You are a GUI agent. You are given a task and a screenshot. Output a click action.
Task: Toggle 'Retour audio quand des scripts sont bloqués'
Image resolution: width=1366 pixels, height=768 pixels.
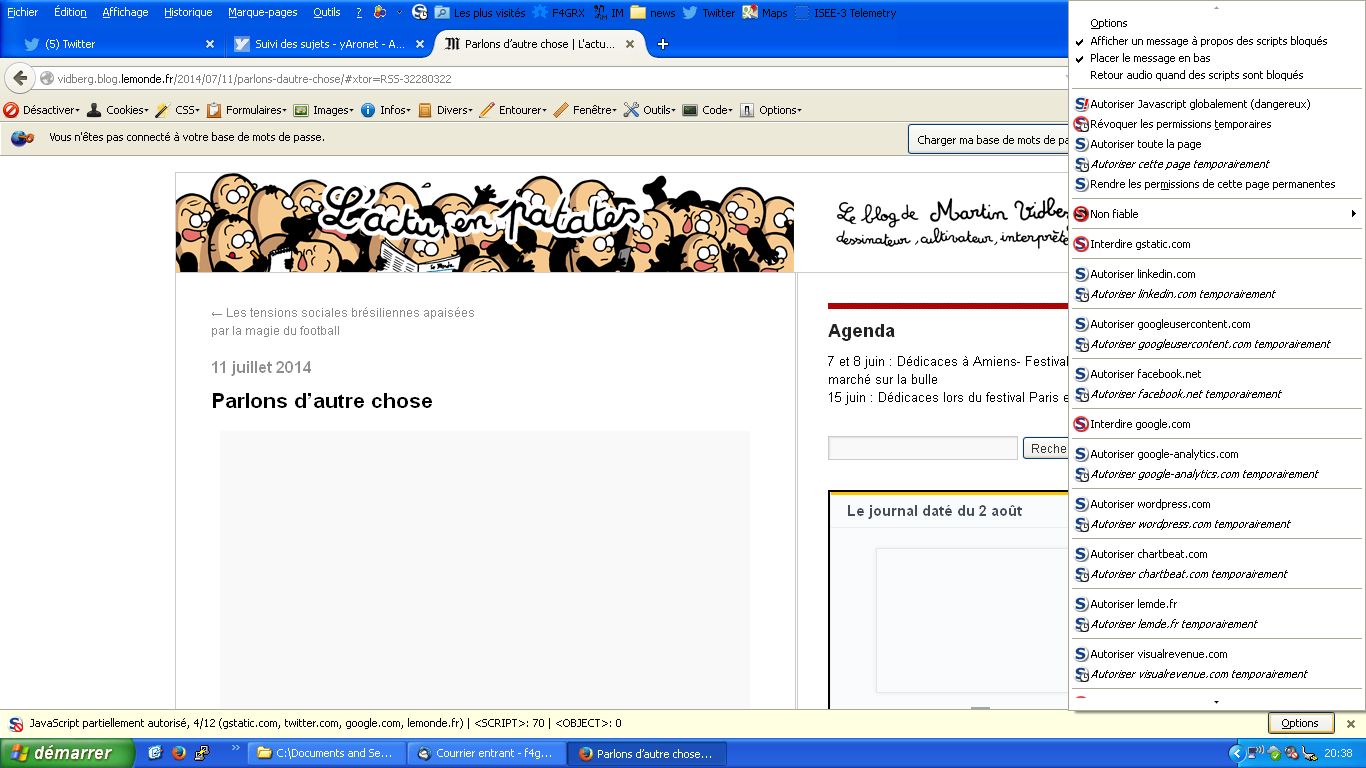coord(1196,75)
